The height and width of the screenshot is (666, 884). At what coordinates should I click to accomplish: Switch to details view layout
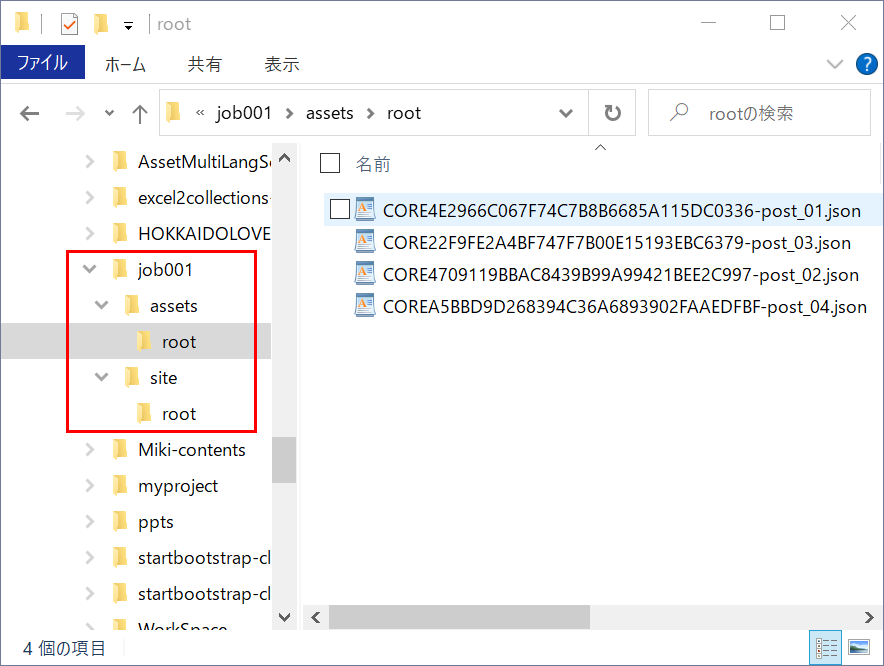click(x=825, y=647)
